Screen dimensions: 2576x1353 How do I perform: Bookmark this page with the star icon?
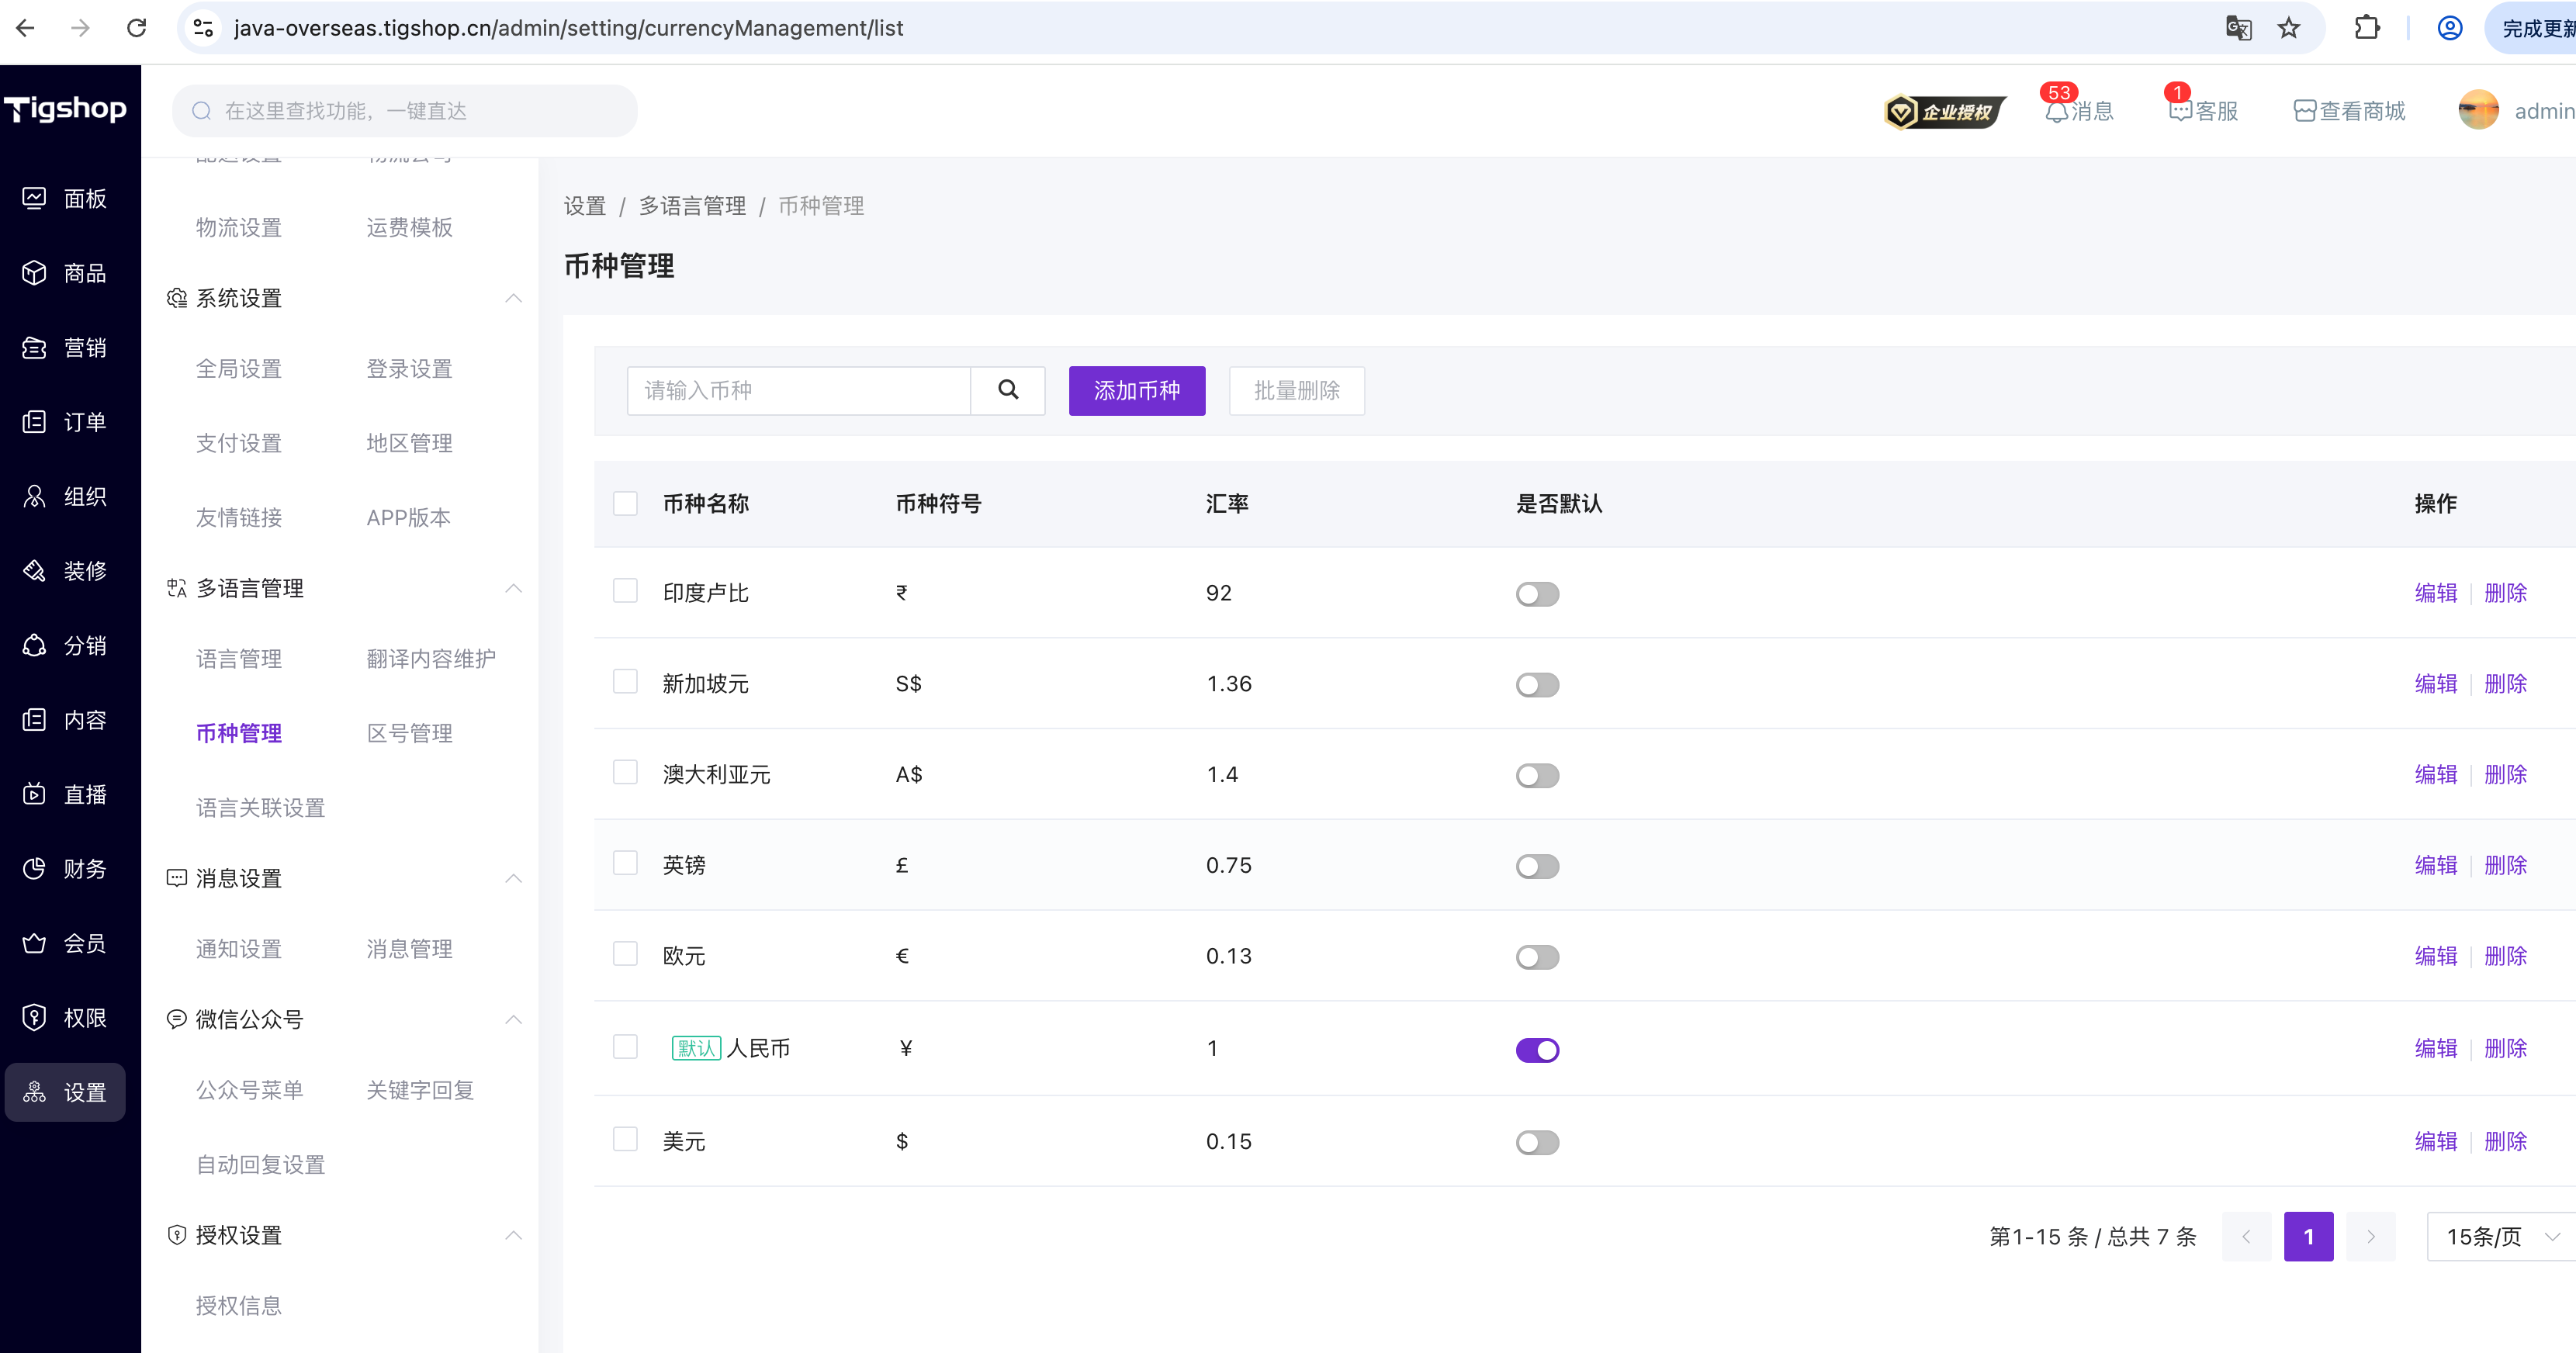2288,28
